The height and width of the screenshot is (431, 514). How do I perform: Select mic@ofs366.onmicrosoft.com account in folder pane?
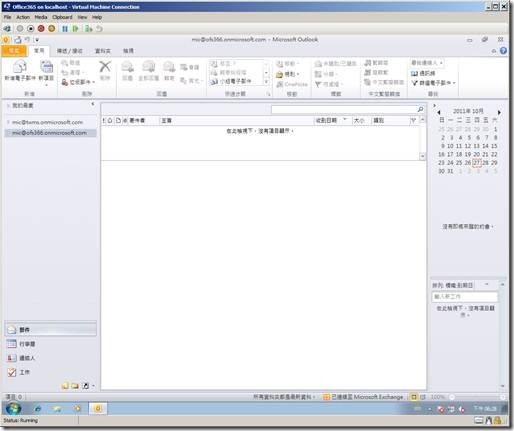(x=49, y=133)
